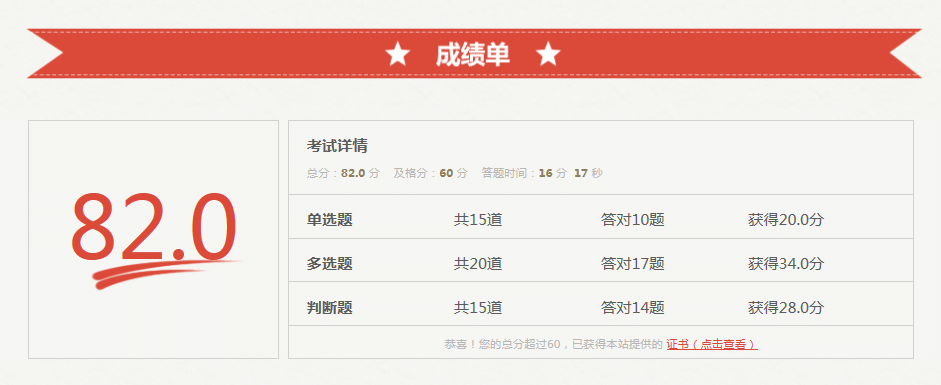This screenshot has height=385, width=941.
Task: Click 共20道 in the 多选题 row
Action: pos(478,264)
